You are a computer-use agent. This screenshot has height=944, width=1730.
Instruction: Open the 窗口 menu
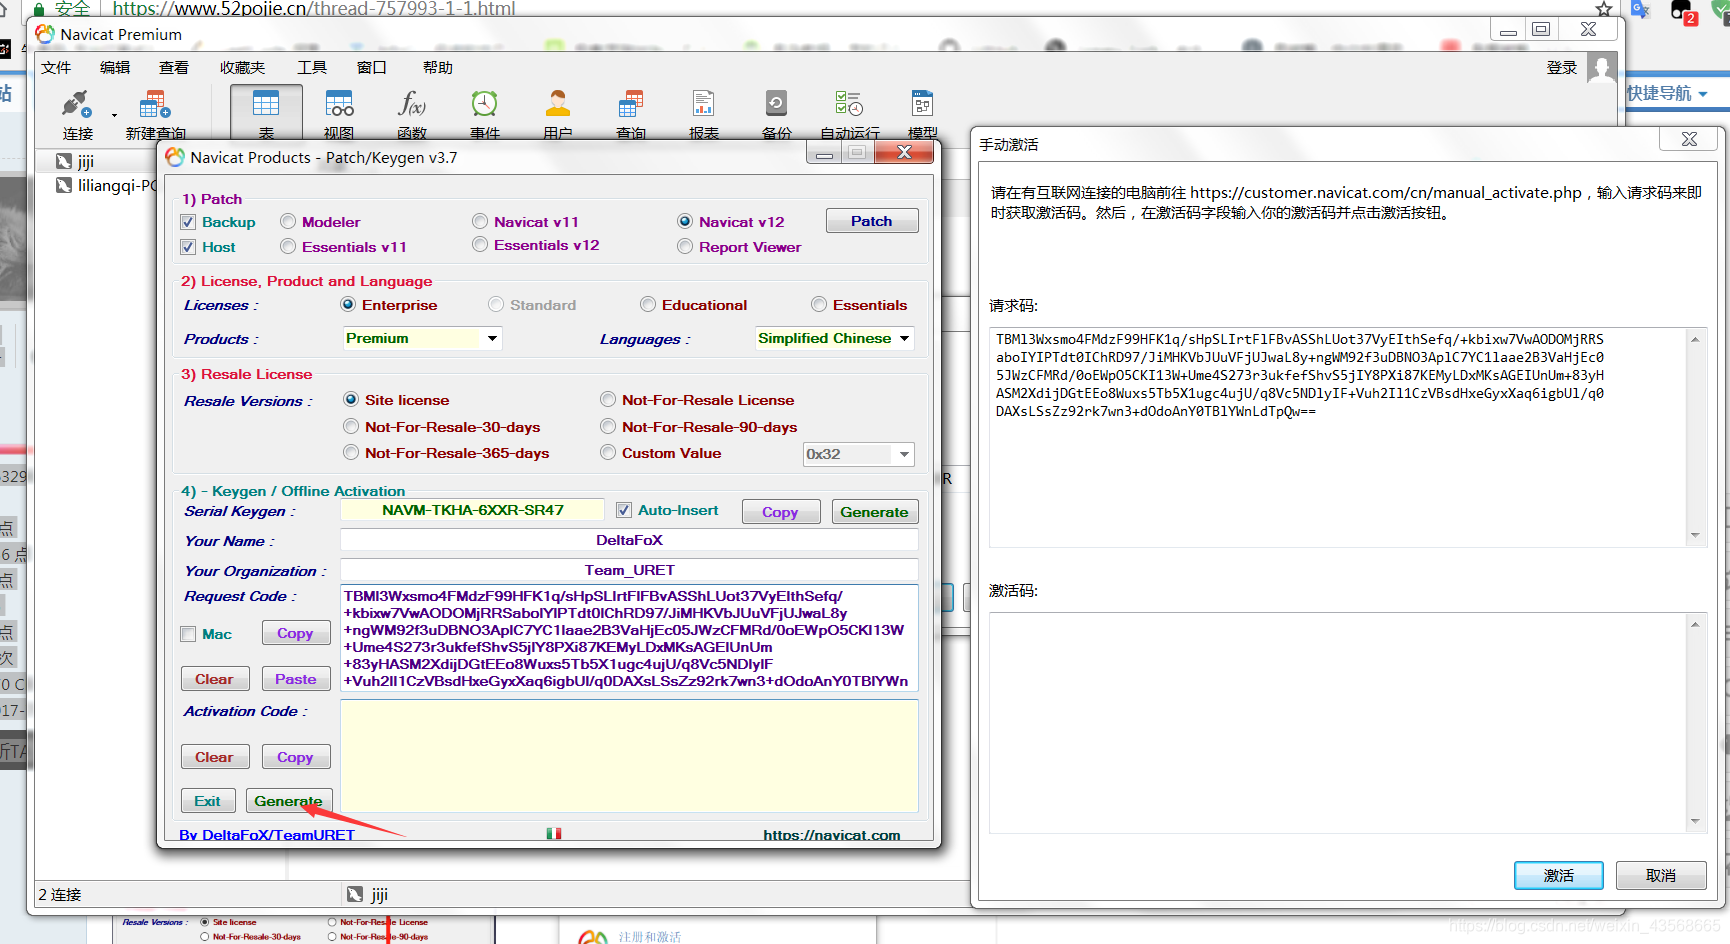tap(371, 67)
